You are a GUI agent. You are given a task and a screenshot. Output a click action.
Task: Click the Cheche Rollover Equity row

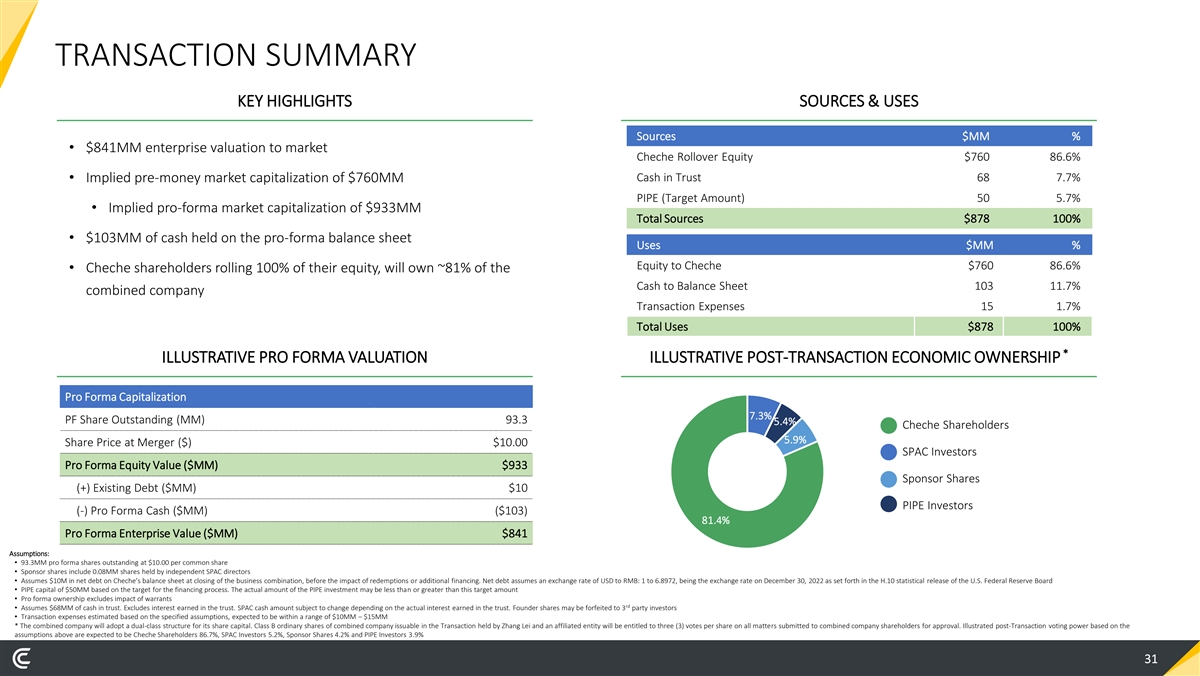858,157
